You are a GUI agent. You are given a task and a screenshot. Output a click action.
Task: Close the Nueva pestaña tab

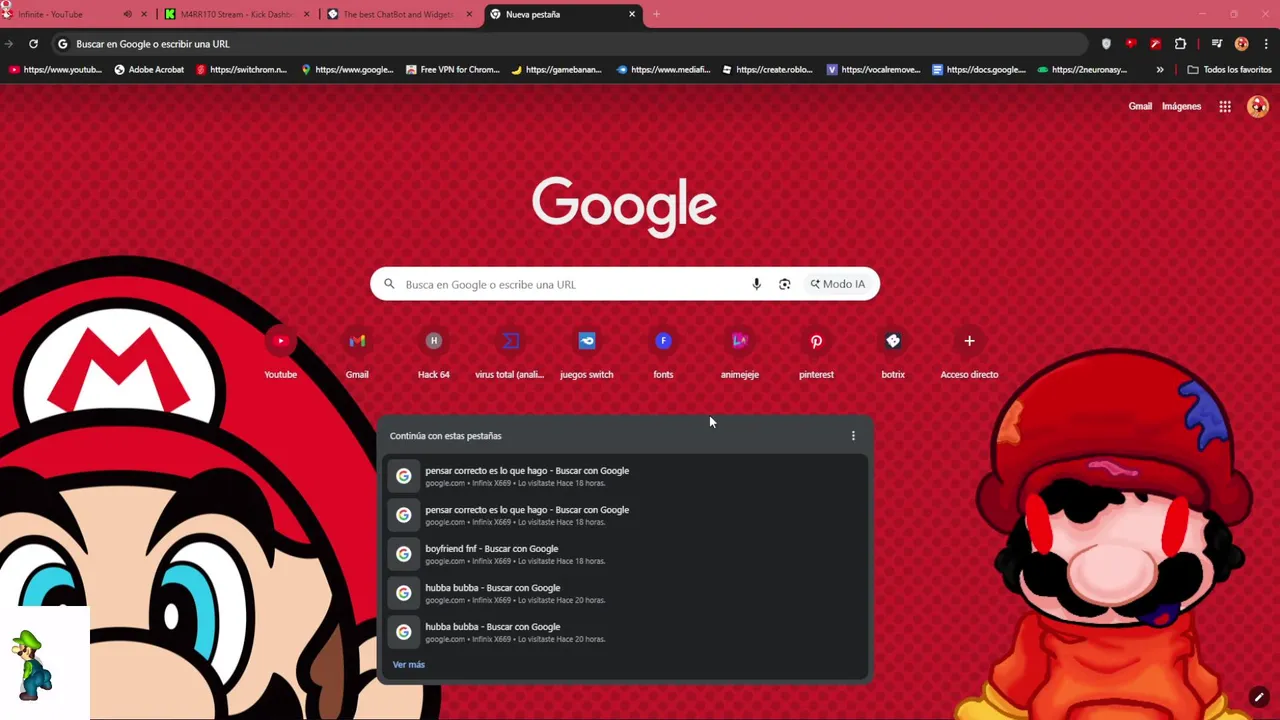pos(632,14)
